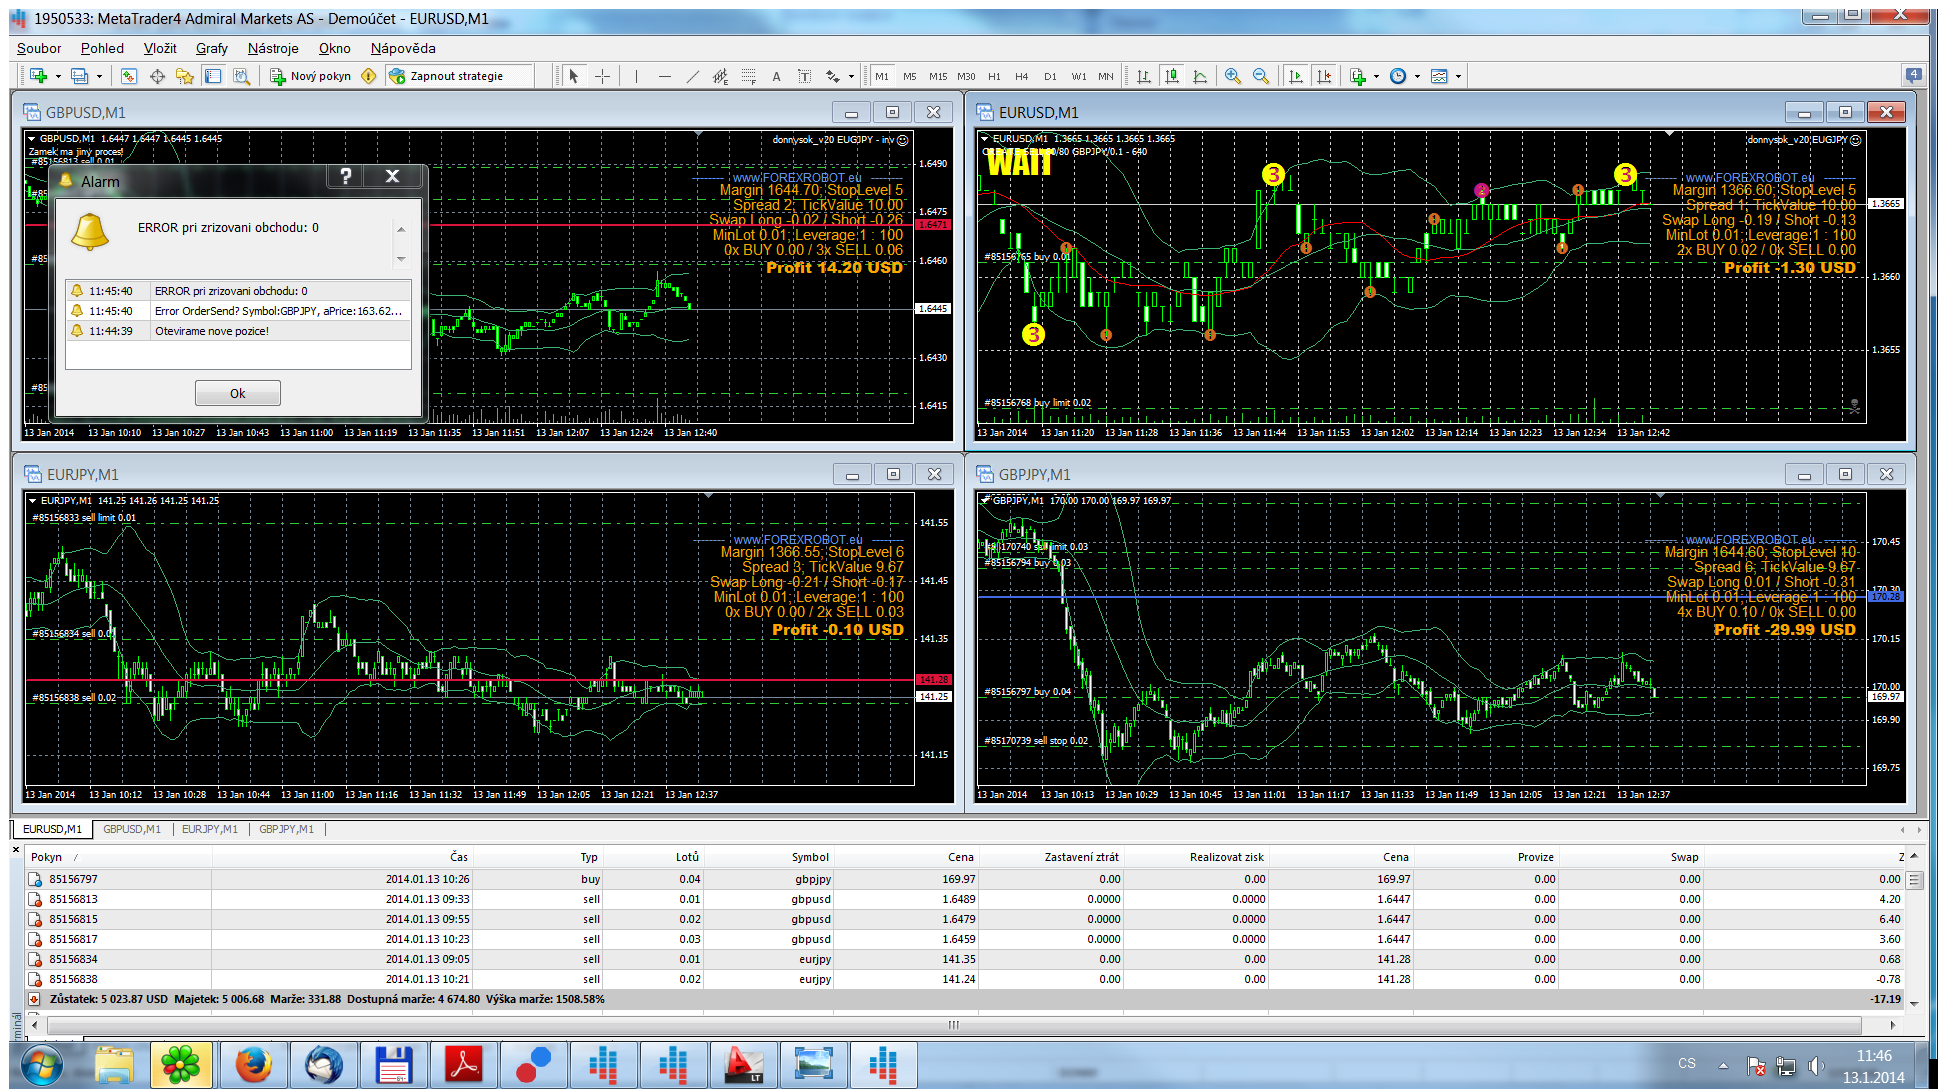Click the terminal horizontal scrollbar

coord(953,1025)
